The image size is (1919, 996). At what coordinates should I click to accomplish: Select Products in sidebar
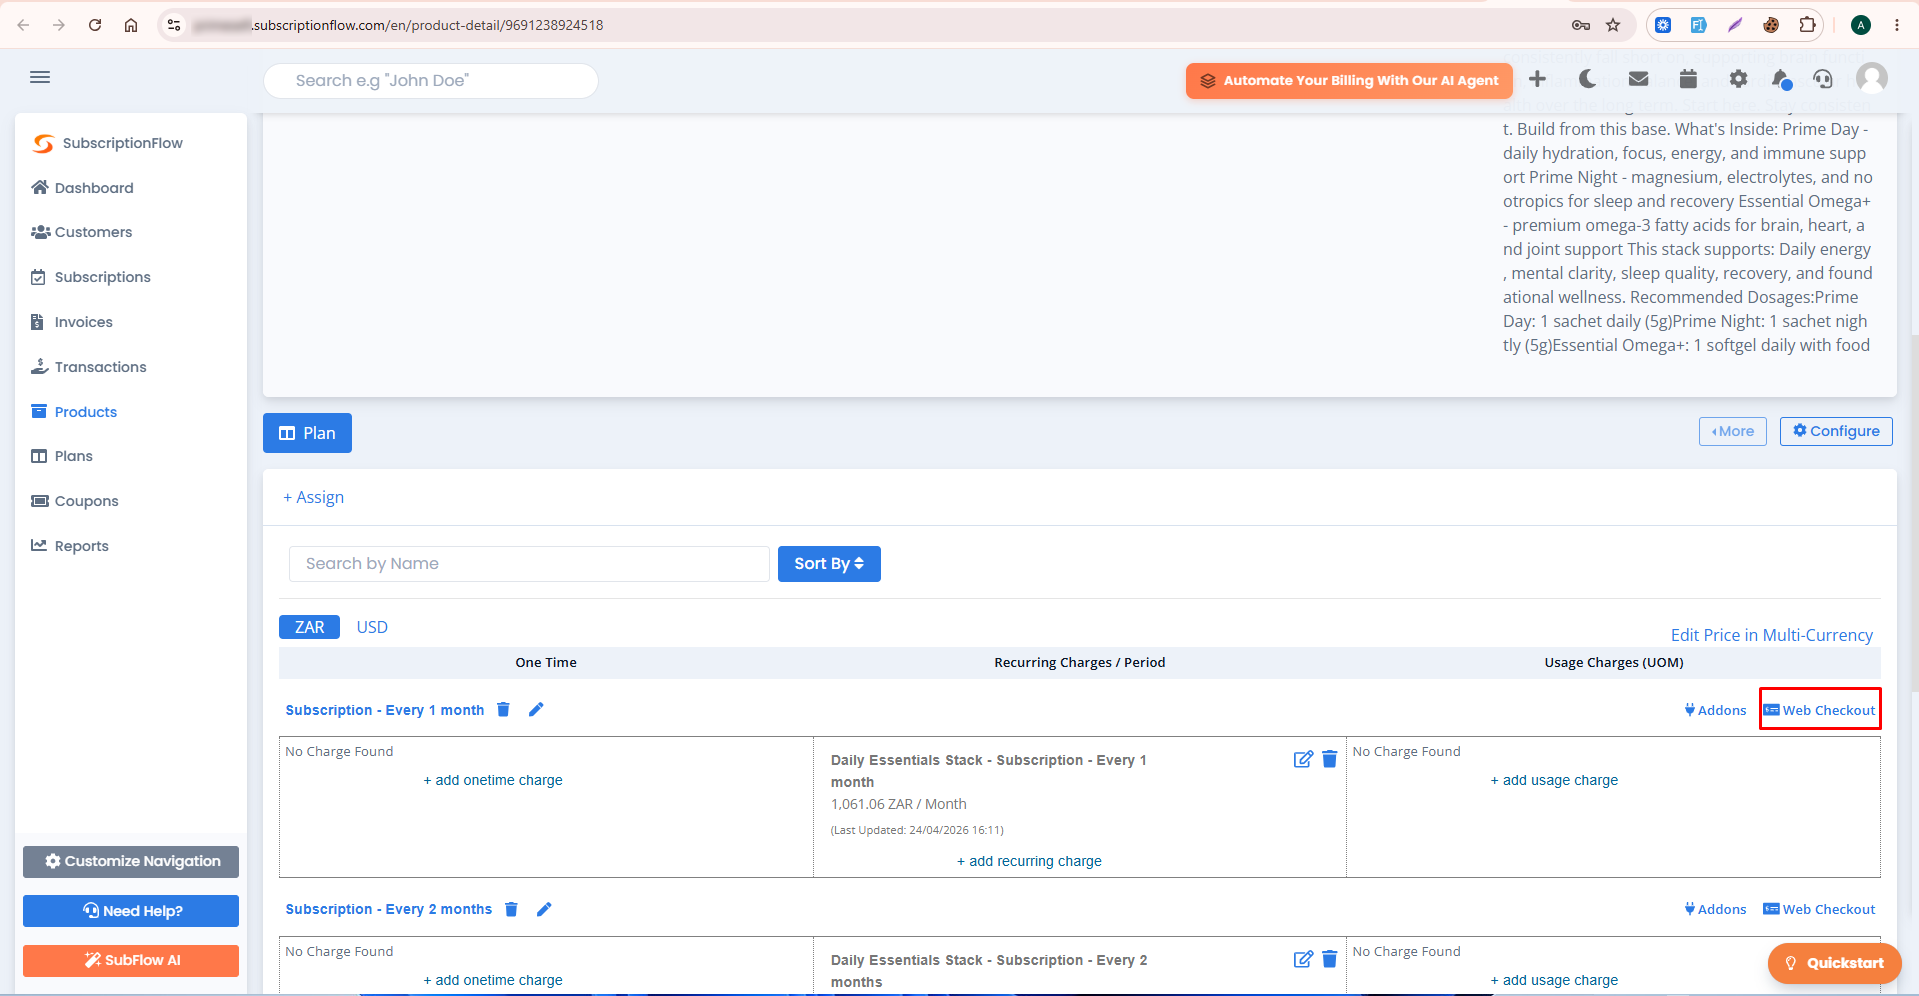[x=74, y=412]
